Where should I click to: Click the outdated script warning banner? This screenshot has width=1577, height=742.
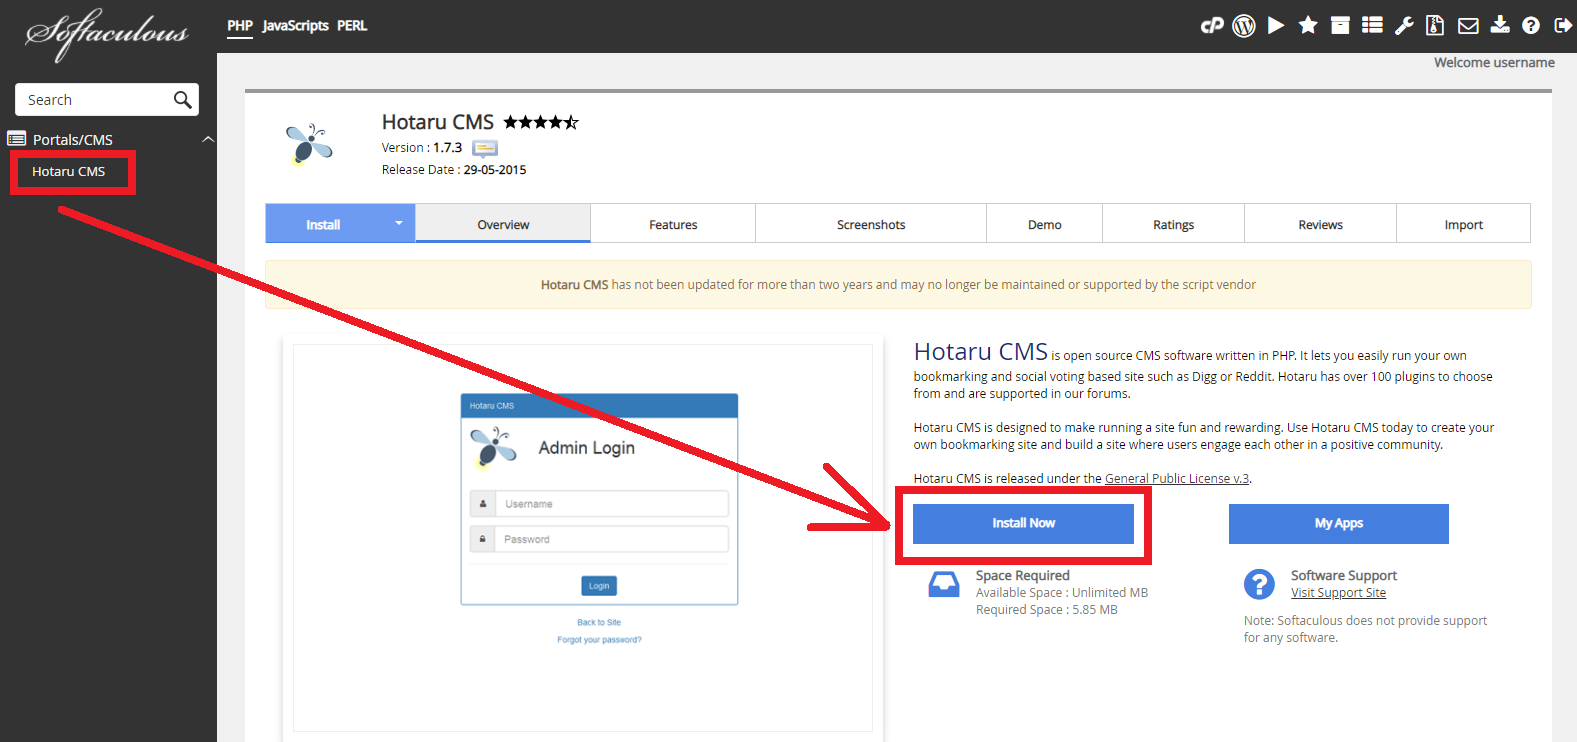pos(898,284)
